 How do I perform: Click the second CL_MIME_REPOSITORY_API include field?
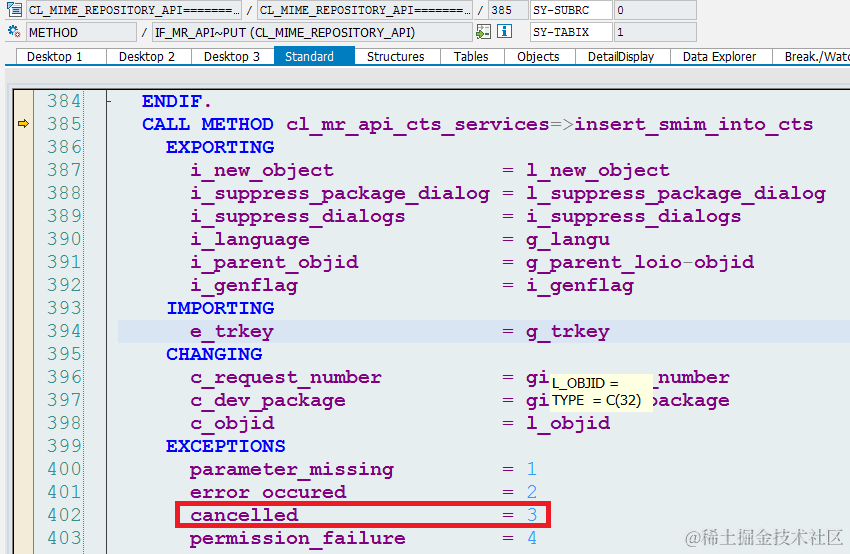[x=365, y=10]
